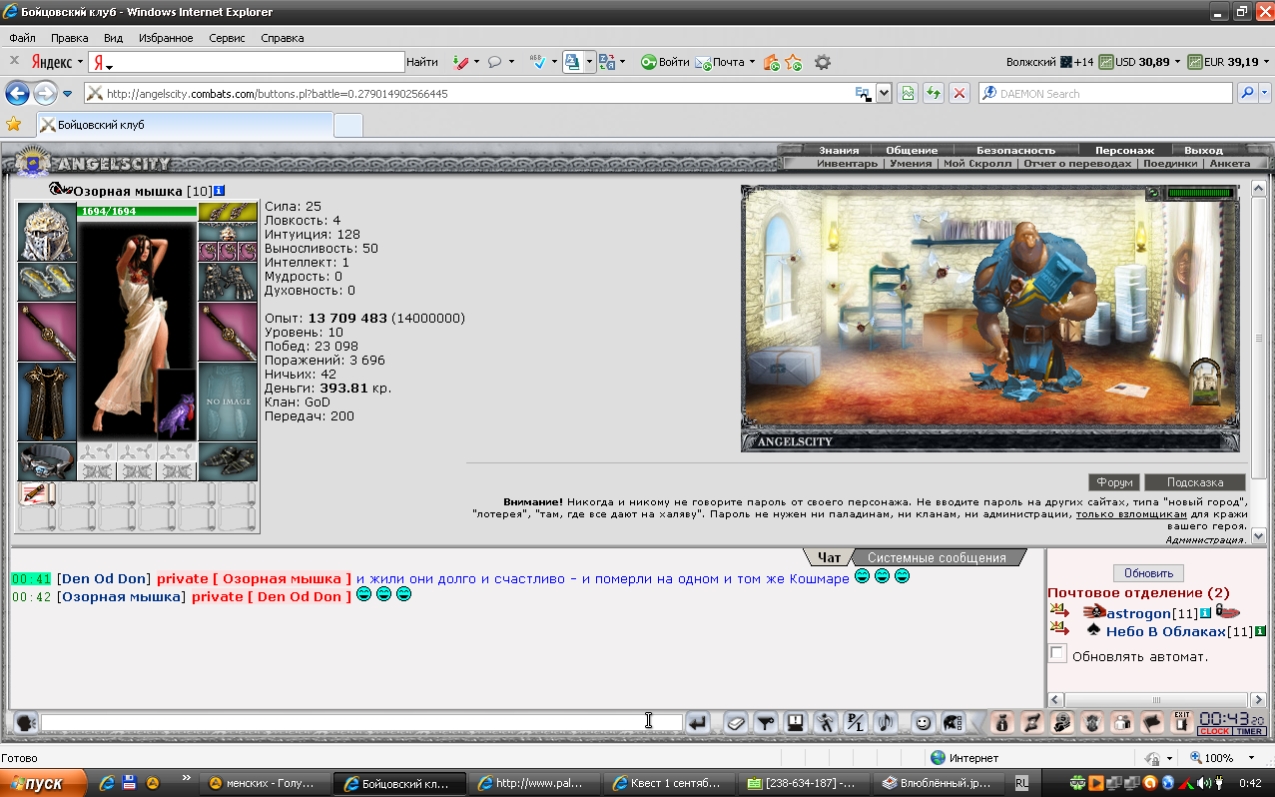Click the boots equipment slot
The height and width of the screenshot is (797, 1275).
click(228, 462)
